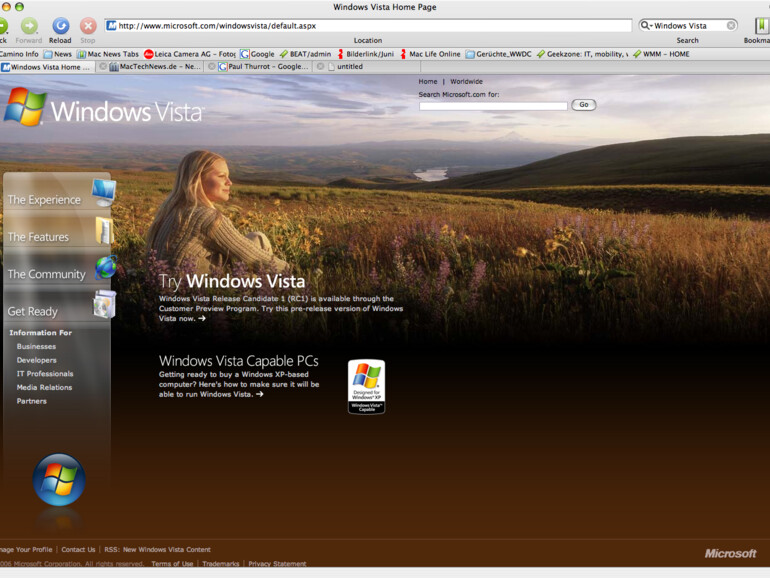
Task: Open the WMM - HOME bookmark
Action: [x=661, y=54]
